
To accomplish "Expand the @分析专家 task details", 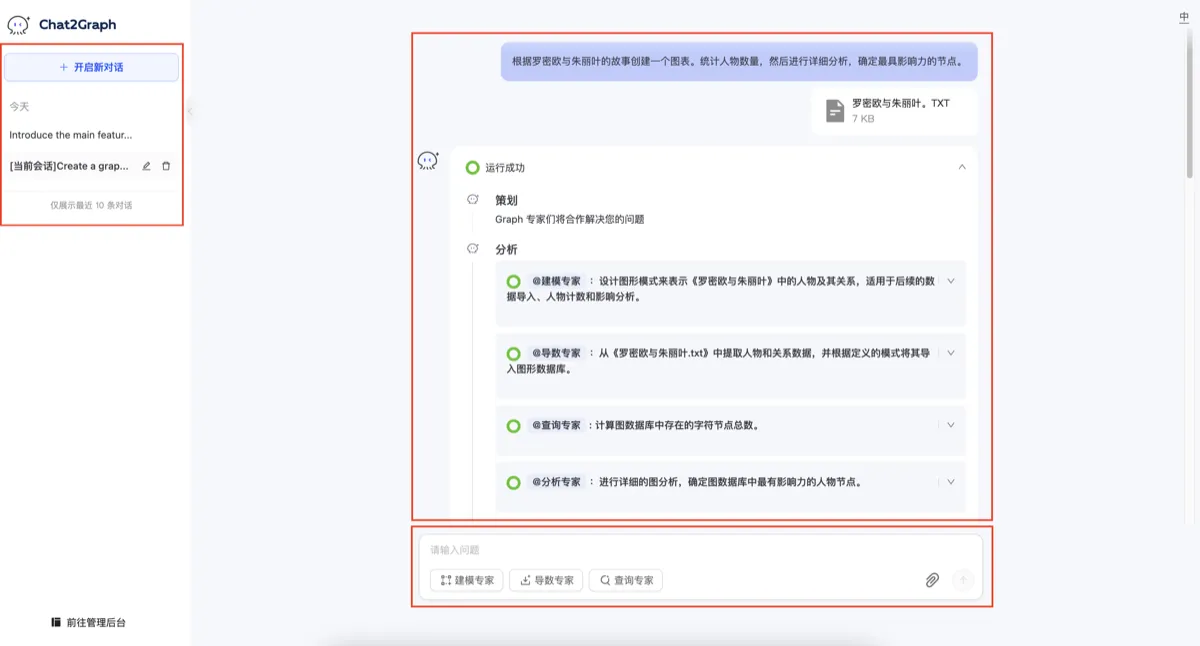I will [951, 481].
